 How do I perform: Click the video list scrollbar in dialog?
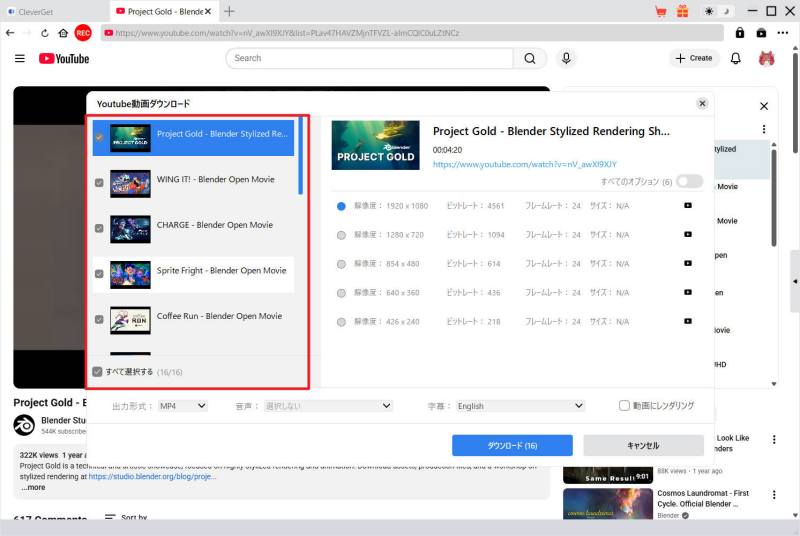point(301,156)
